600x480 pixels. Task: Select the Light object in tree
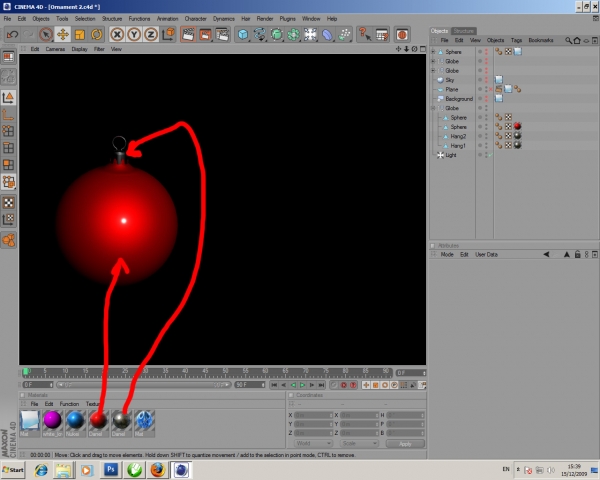pyautogui.click(x=451, y=155)
